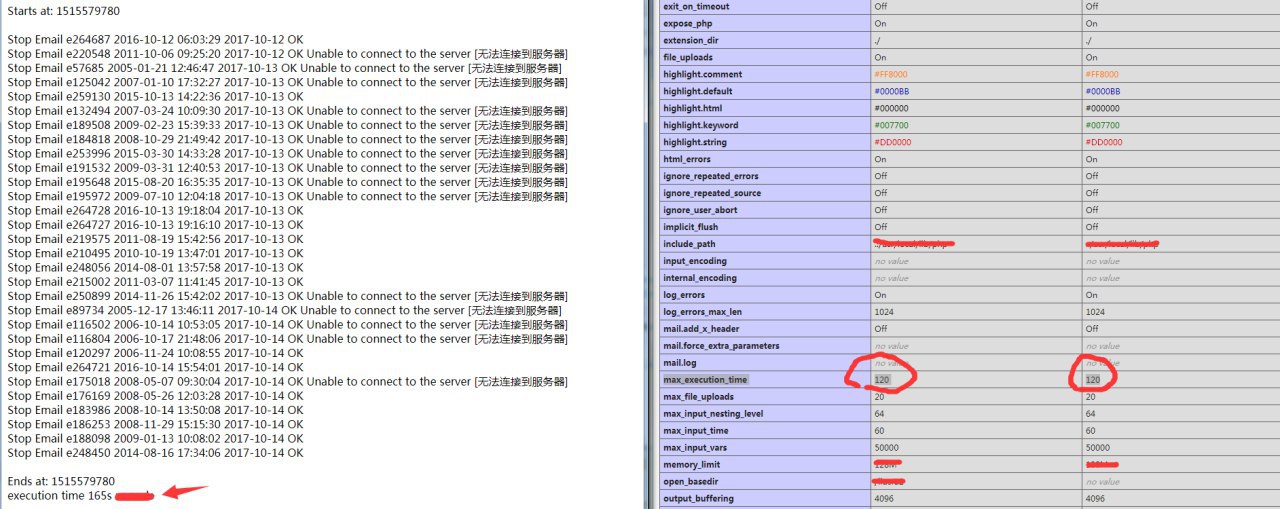Image resolution: width=1280 pixels, height=509 pixels.
Task: Click the mail.add_x_header directive name
Action: [701, 328]
